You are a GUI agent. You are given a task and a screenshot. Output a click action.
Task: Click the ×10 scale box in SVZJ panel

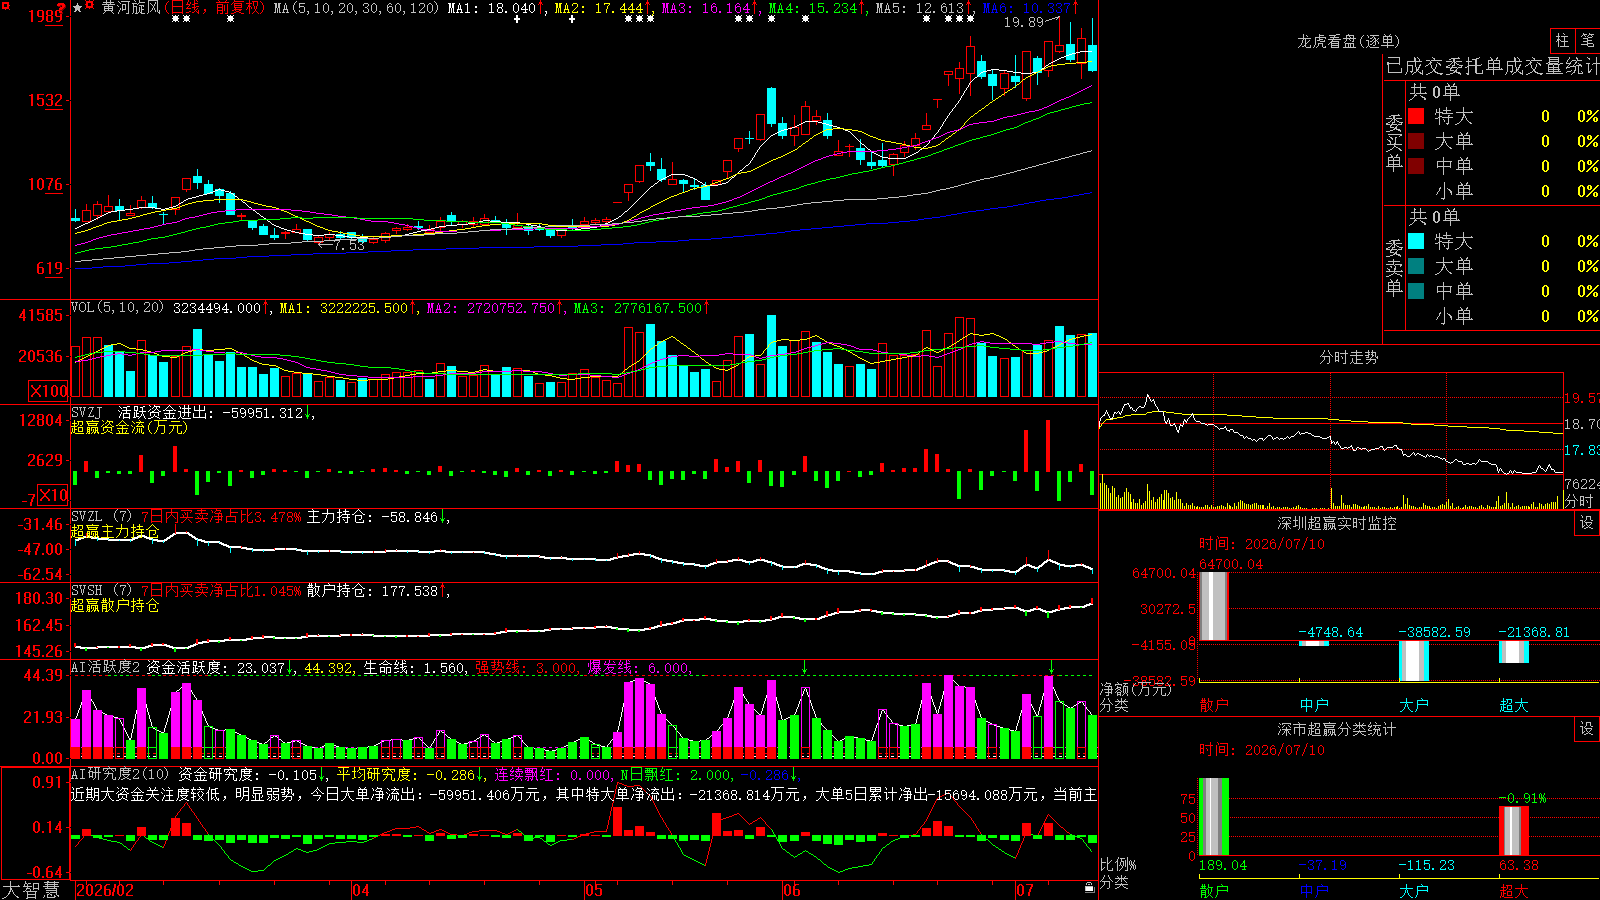(53, 495)
